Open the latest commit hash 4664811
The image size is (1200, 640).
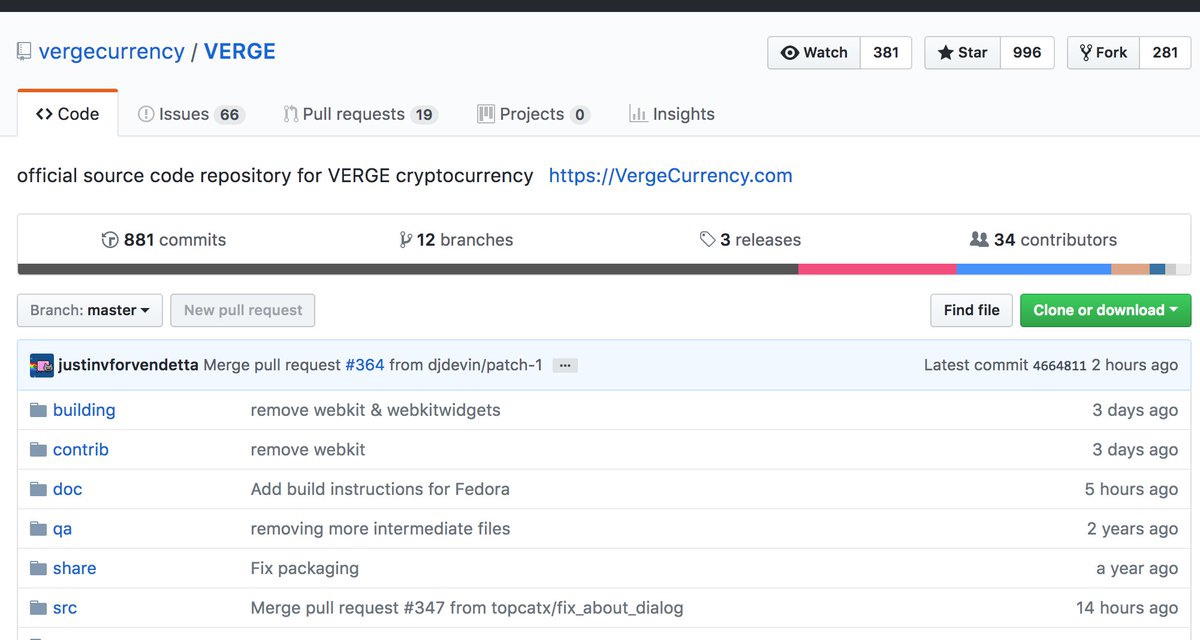coord(1060,366)
